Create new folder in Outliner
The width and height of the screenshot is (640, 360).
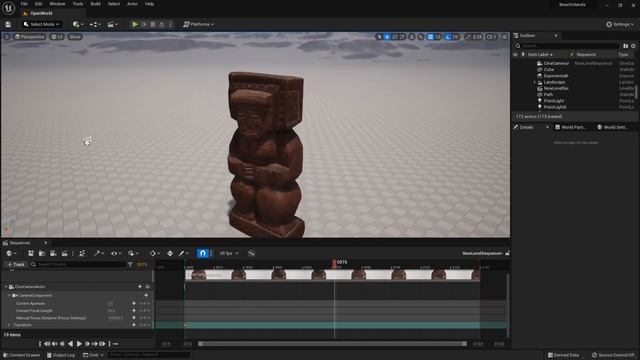[x=625, y=46]
